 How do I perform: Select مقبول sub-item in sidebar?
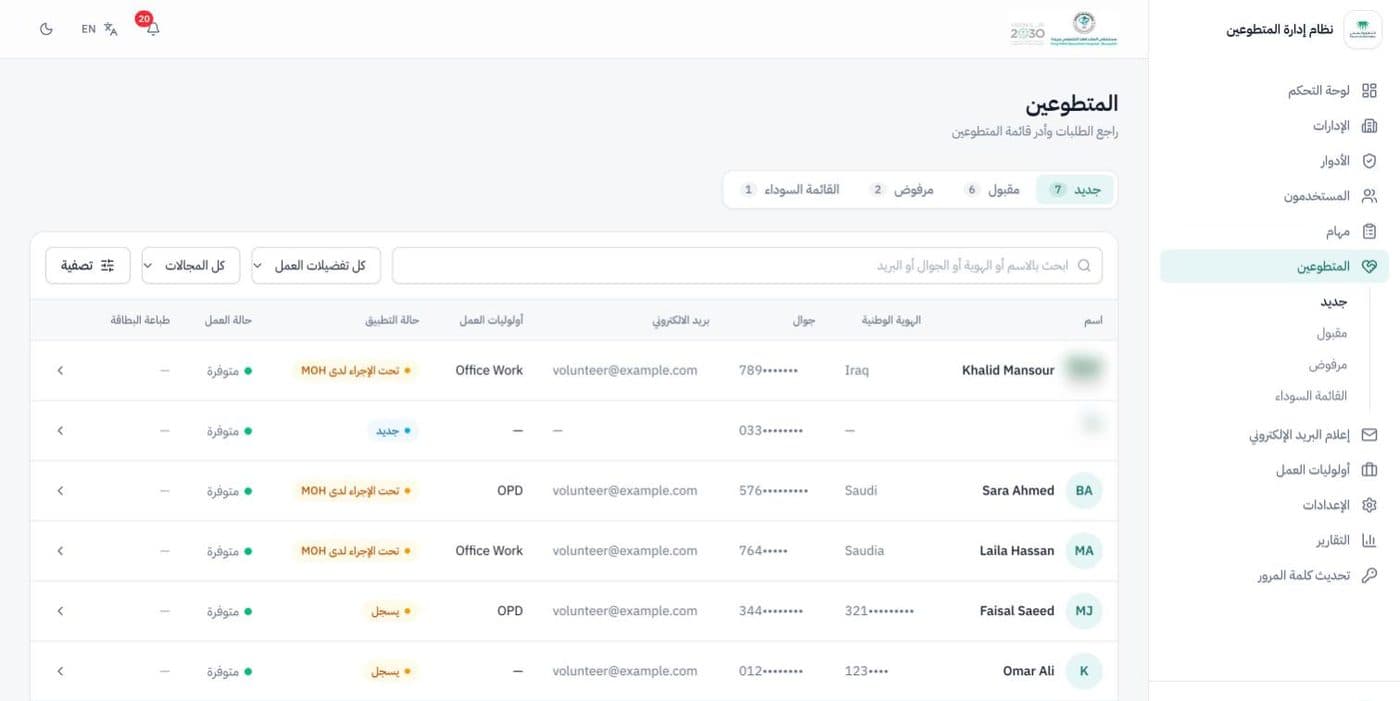(1332, 333)
